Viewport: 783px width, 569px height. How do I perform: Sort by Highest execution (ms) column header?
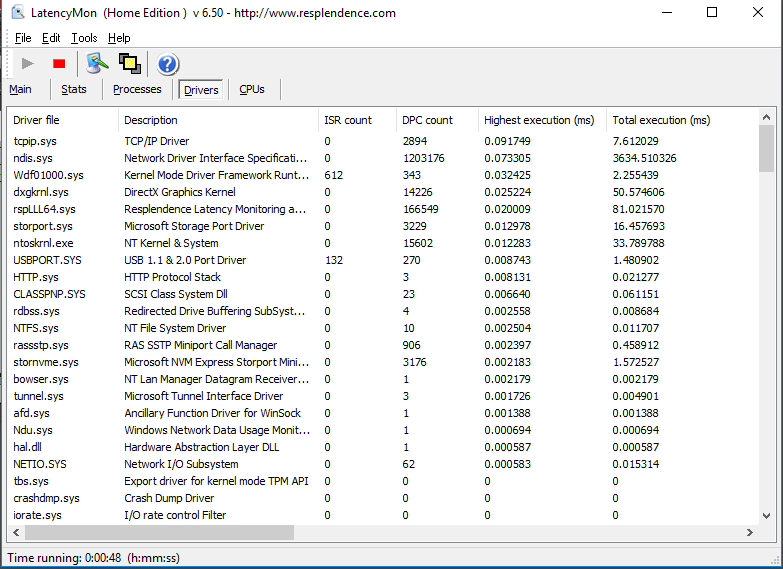[x=539, y=120]
